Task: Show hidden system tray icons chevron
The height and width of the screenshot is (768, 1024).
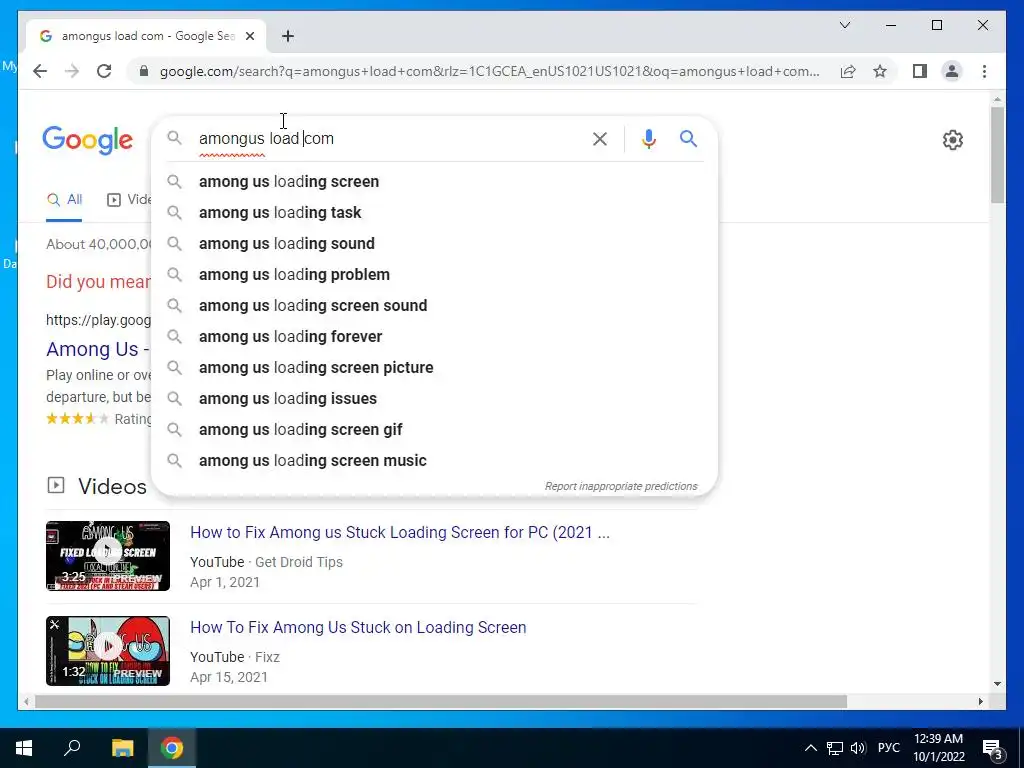Action: (810, 748)
